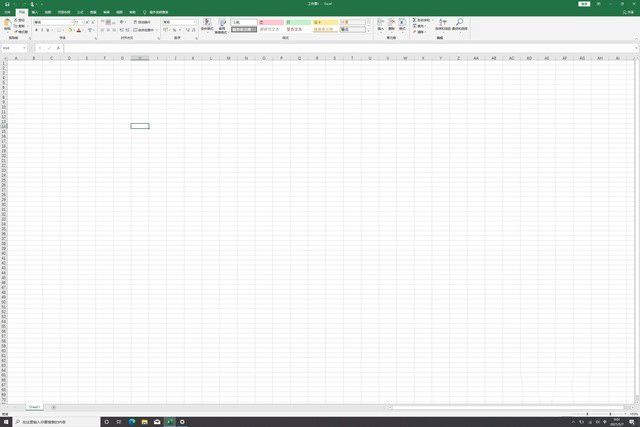Click the AutoSum sigma icon
This screenshot has height=427, width=640.
414,20
